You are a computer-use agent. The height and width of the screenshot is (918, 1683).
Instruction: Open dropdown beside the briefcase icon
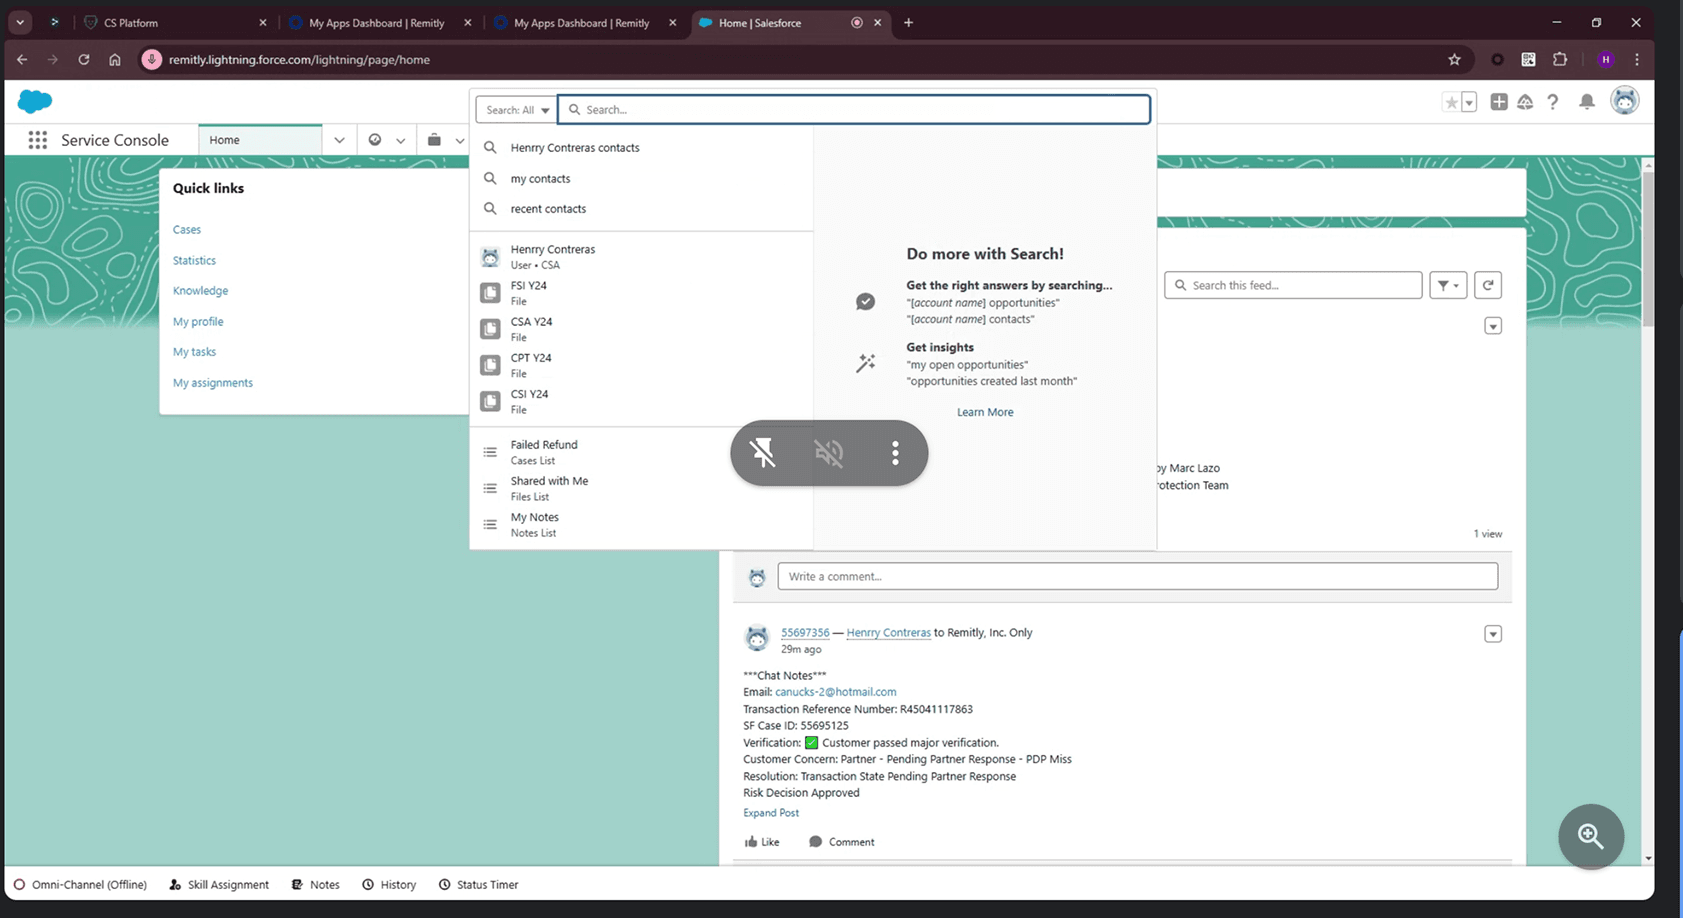coord(459,141)
